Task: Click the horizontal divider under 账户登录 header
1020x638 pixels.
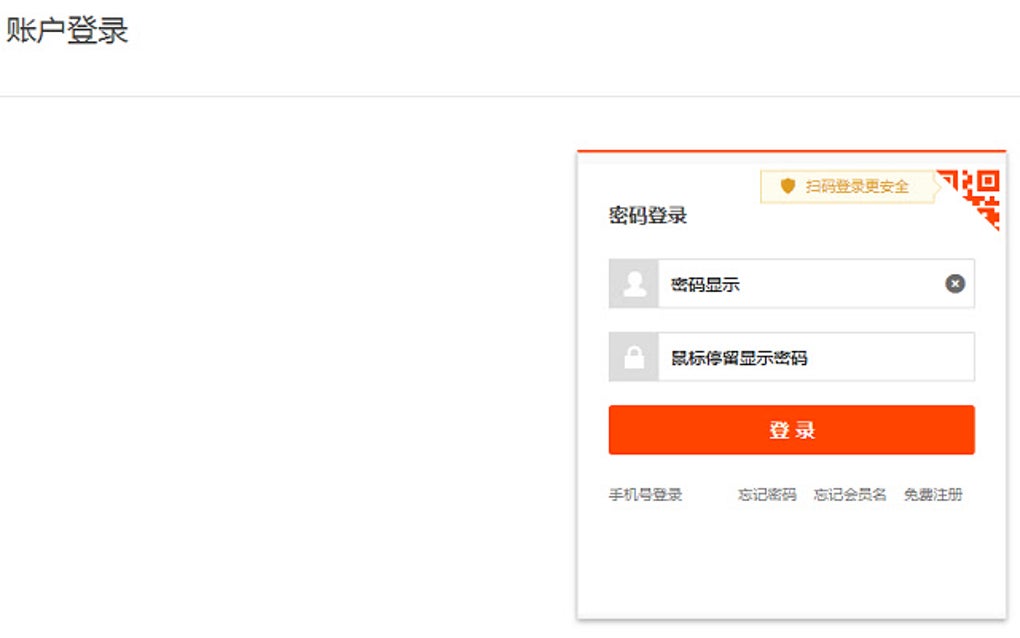Action: pos(400,96)
